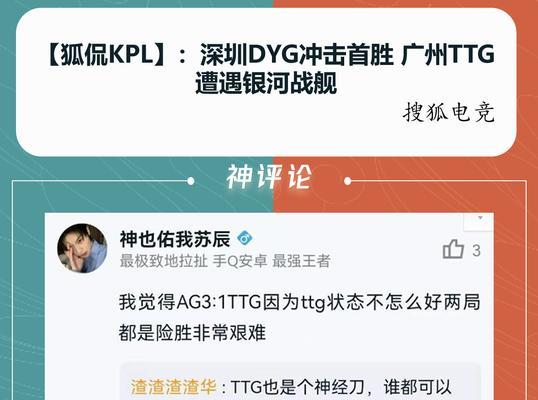Click the like count number 3
The width and height of the screenshot is (538, 400).
(476, 251)
